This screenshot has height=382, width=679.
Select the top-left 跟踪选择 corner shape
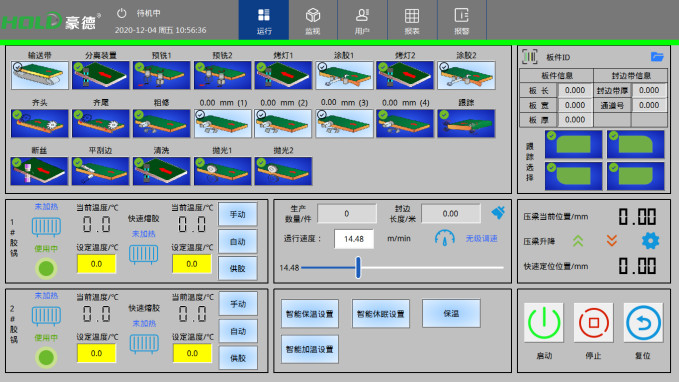(573, 144)
